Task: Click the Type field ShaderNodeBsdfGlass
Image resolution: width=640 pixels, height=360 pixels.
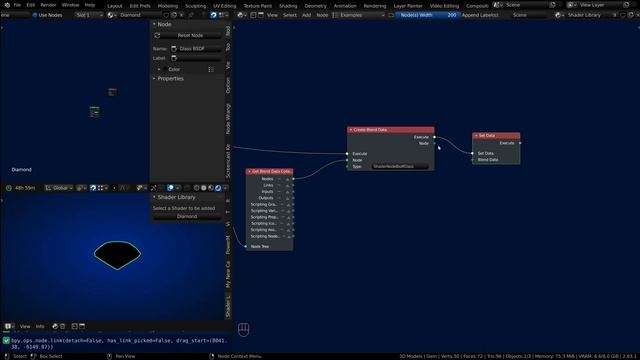Action: pyautogui.click(x=400, y=167)
